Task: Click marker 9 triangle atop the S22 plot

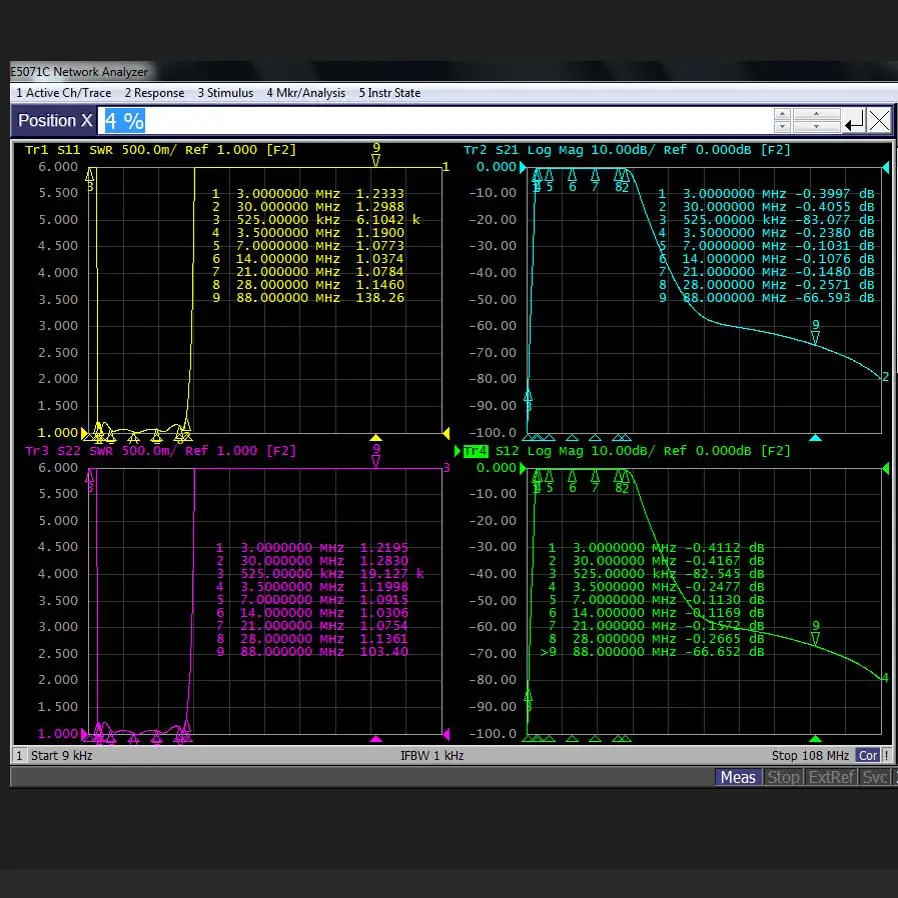Action: [376, 461]
